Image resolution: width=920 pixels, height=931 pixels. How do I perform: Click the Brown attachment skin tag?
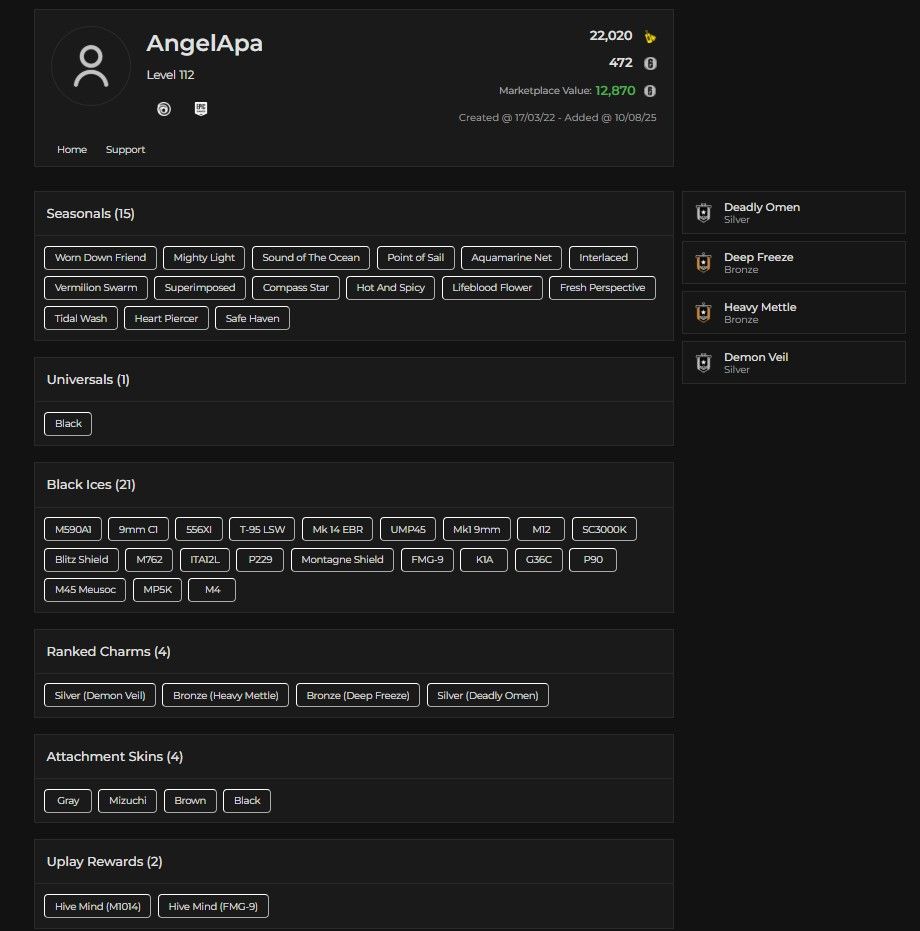click(x=190, y=801)
